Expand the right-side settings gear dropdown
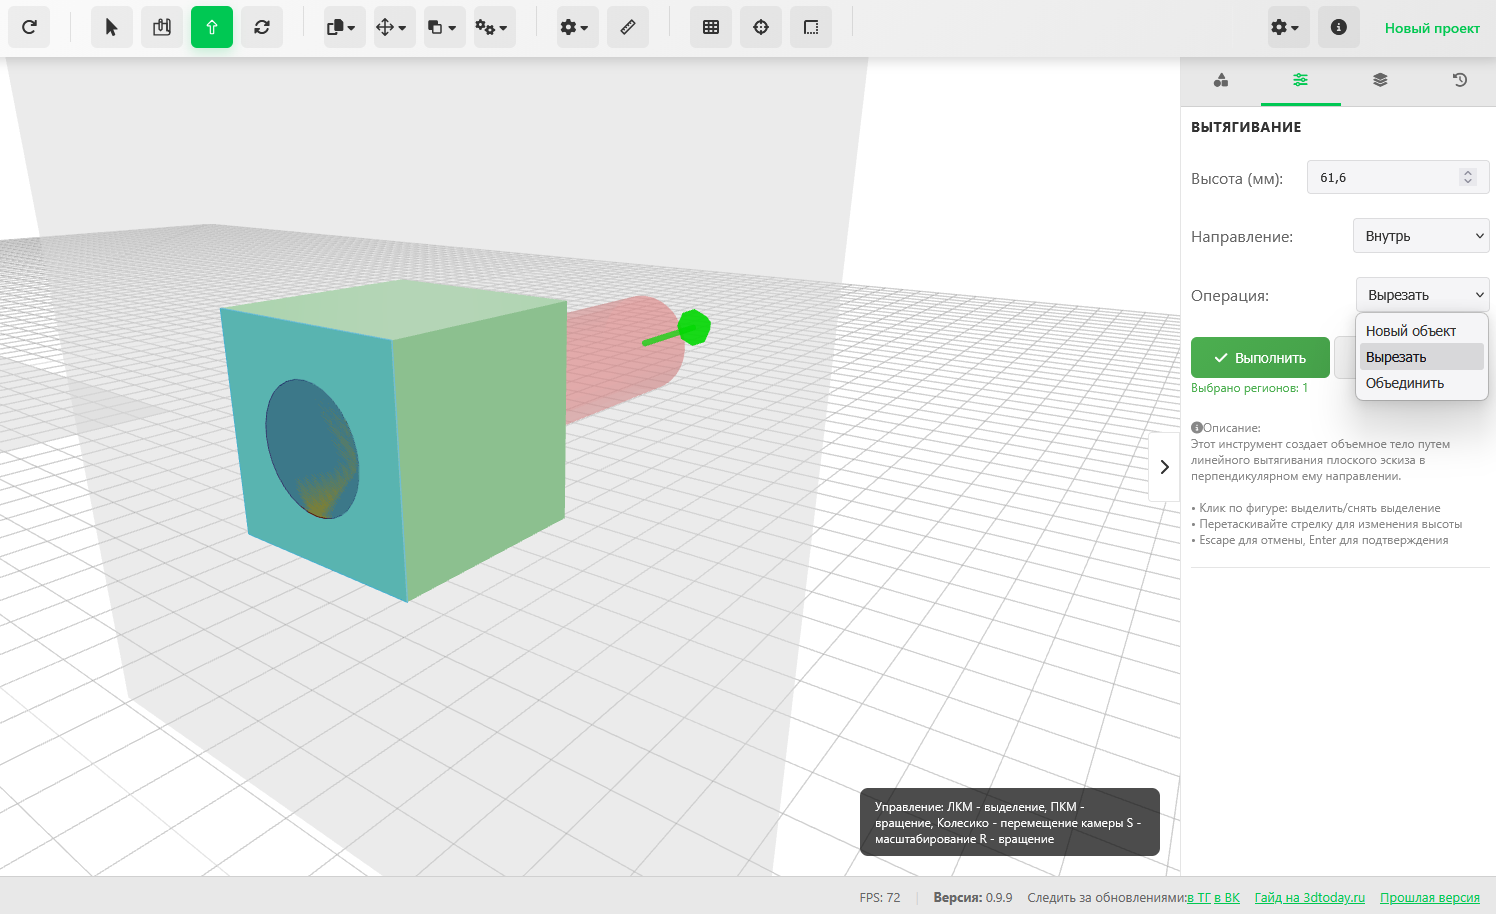Screen dimensions: 1496x914 click(x=1285, y=28)
